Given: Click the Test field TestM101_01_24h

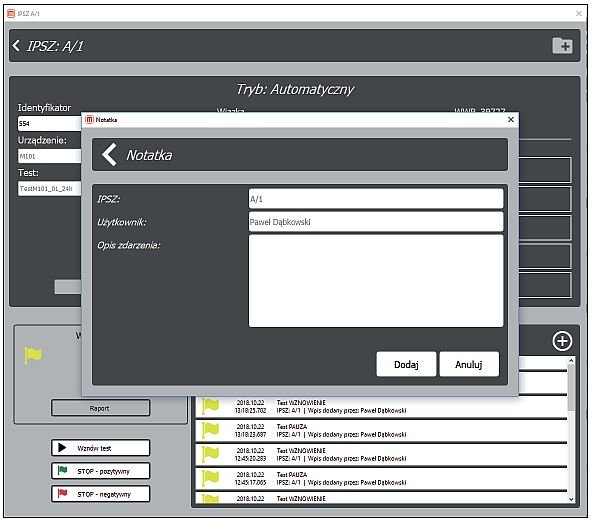Looking at the screenshot, I should [x=50, y=189].
